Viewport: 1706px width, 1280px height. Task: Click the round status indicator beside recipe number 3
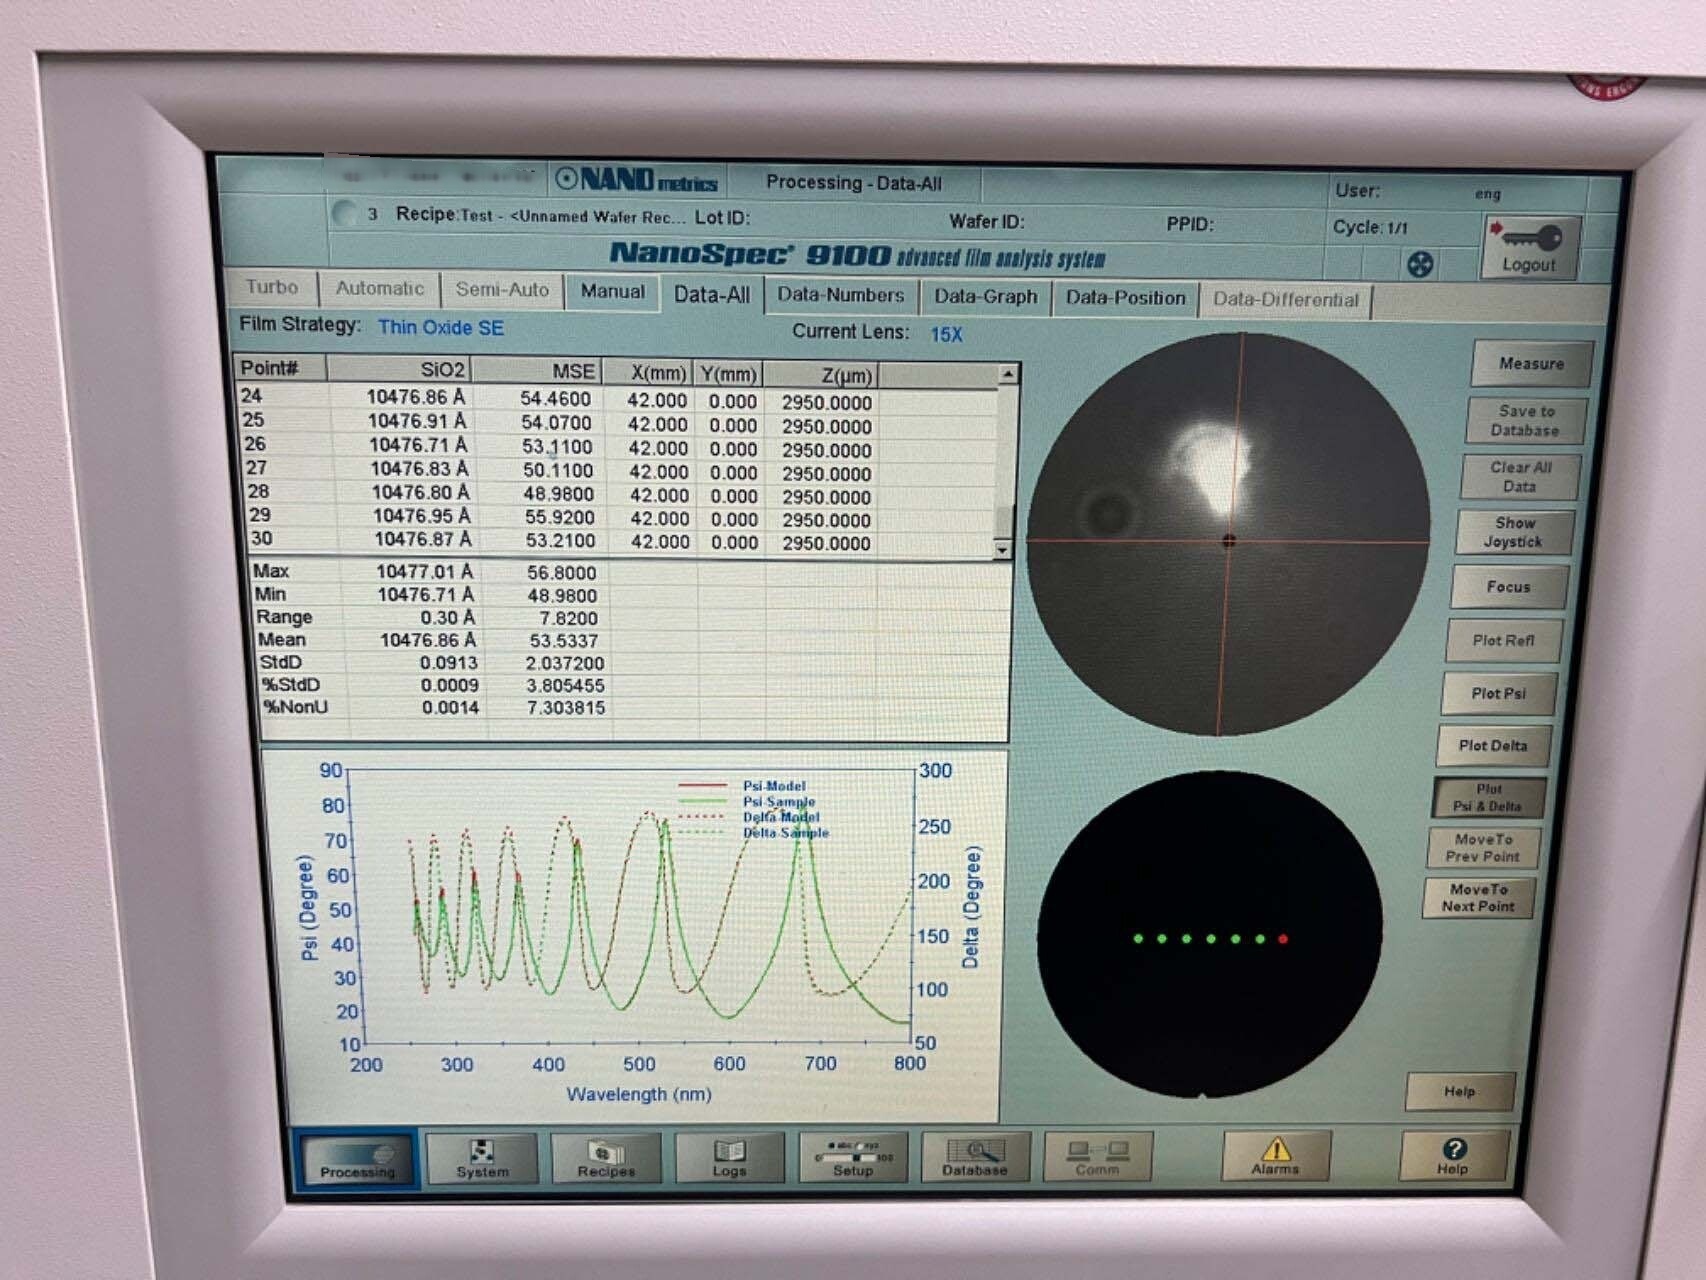click(x=346, y=213)
